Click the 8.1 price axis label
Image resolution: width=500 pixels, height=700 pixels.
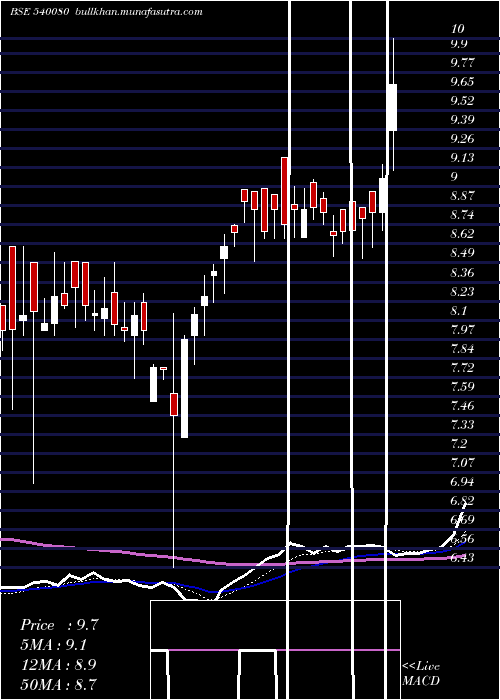coord(459,310)
